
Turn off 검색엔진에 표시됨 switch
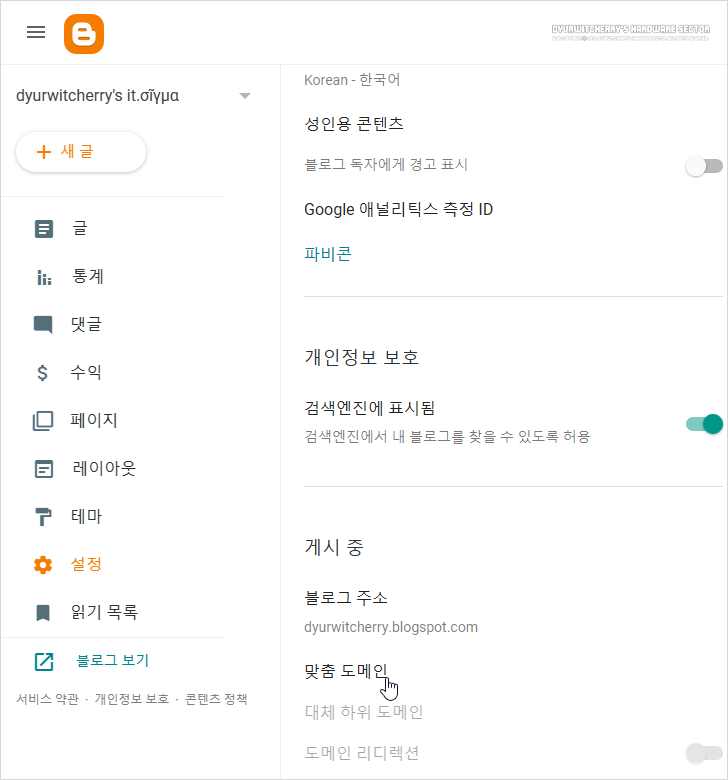pyautogui.click(x=704, y=424)
